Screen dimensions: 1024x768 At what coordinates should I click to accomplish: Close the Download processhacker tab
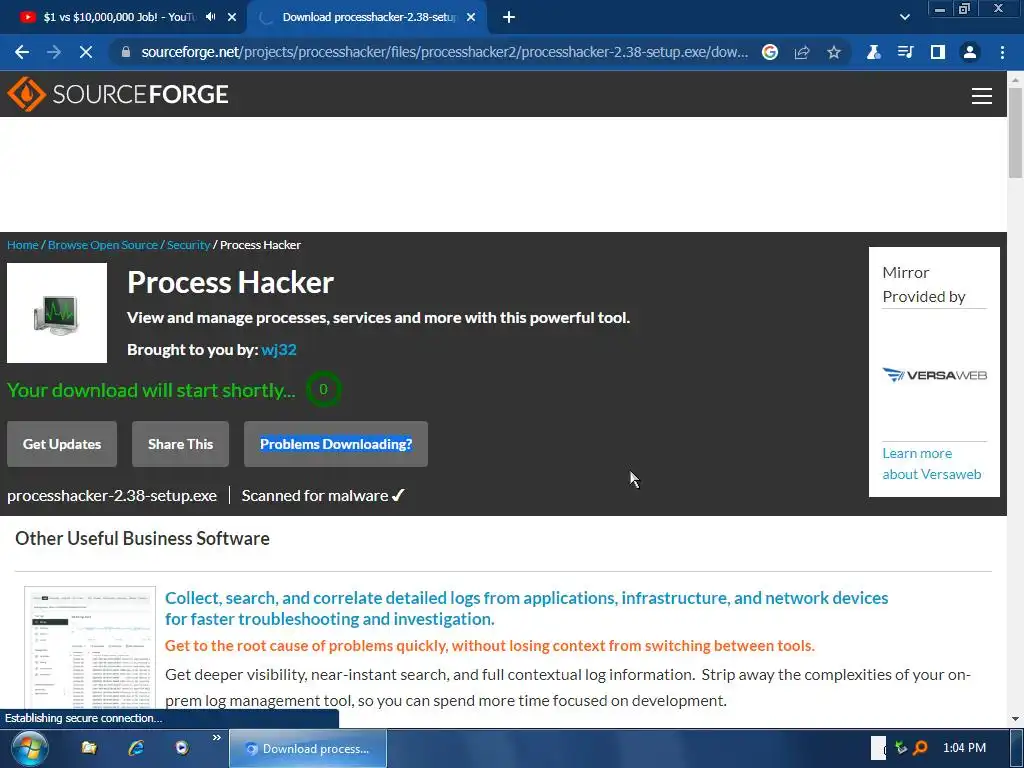tap(471, 17)
